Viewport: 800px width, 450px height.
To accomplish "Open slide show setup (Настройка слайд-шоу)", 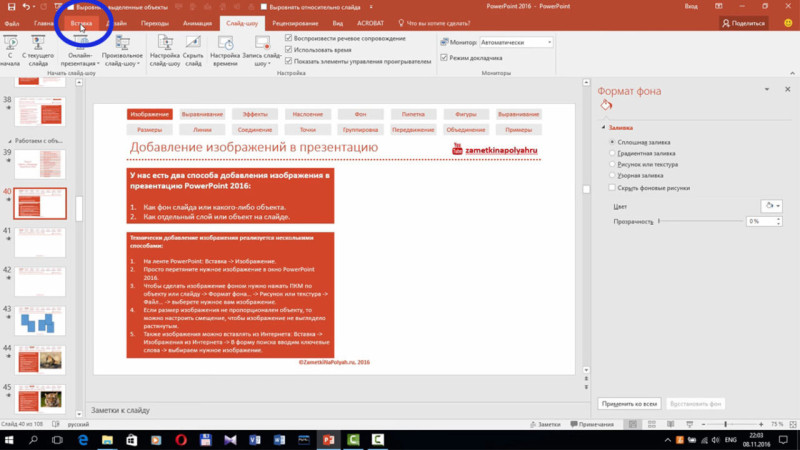I will tap(164, 51).
